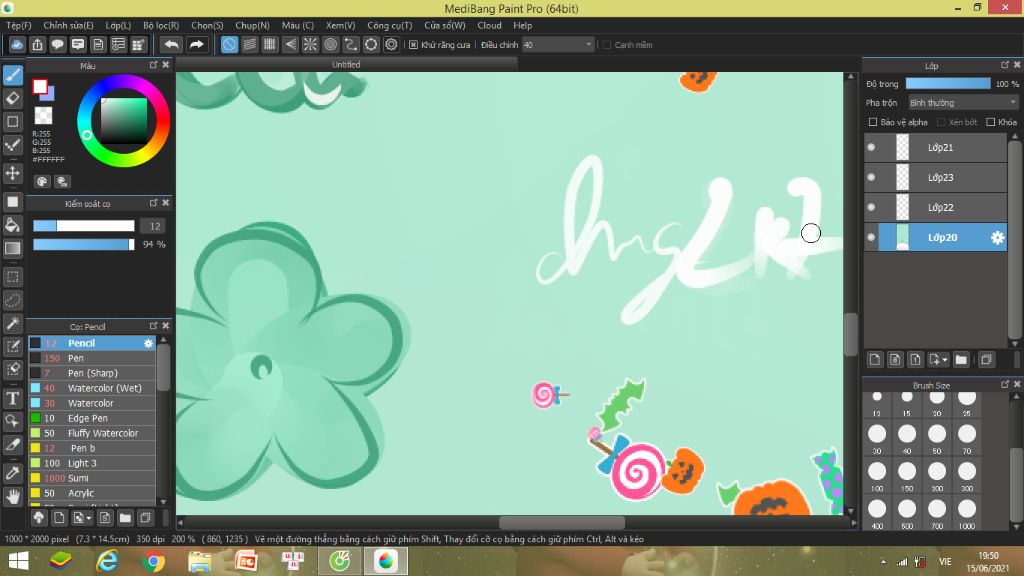This screenshot has height=576, width=1024.
Task: Toggle visibility of Lớp21
Action: tap(871, 148)
